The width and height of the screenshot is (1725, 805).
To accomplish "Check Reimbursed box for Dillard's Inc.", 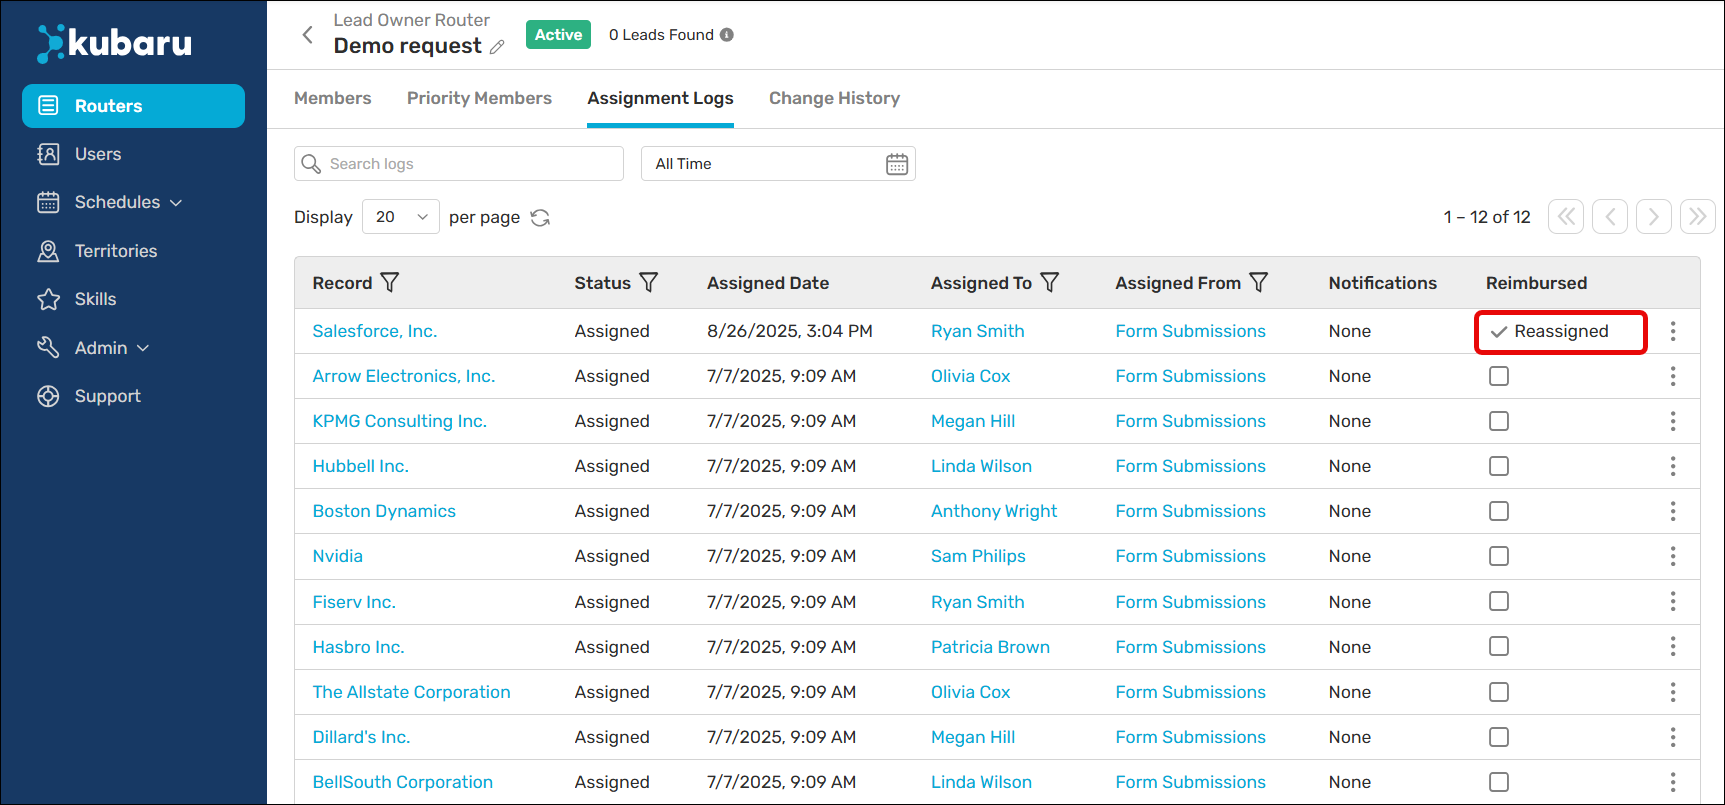I will (x=1499, y=737).
